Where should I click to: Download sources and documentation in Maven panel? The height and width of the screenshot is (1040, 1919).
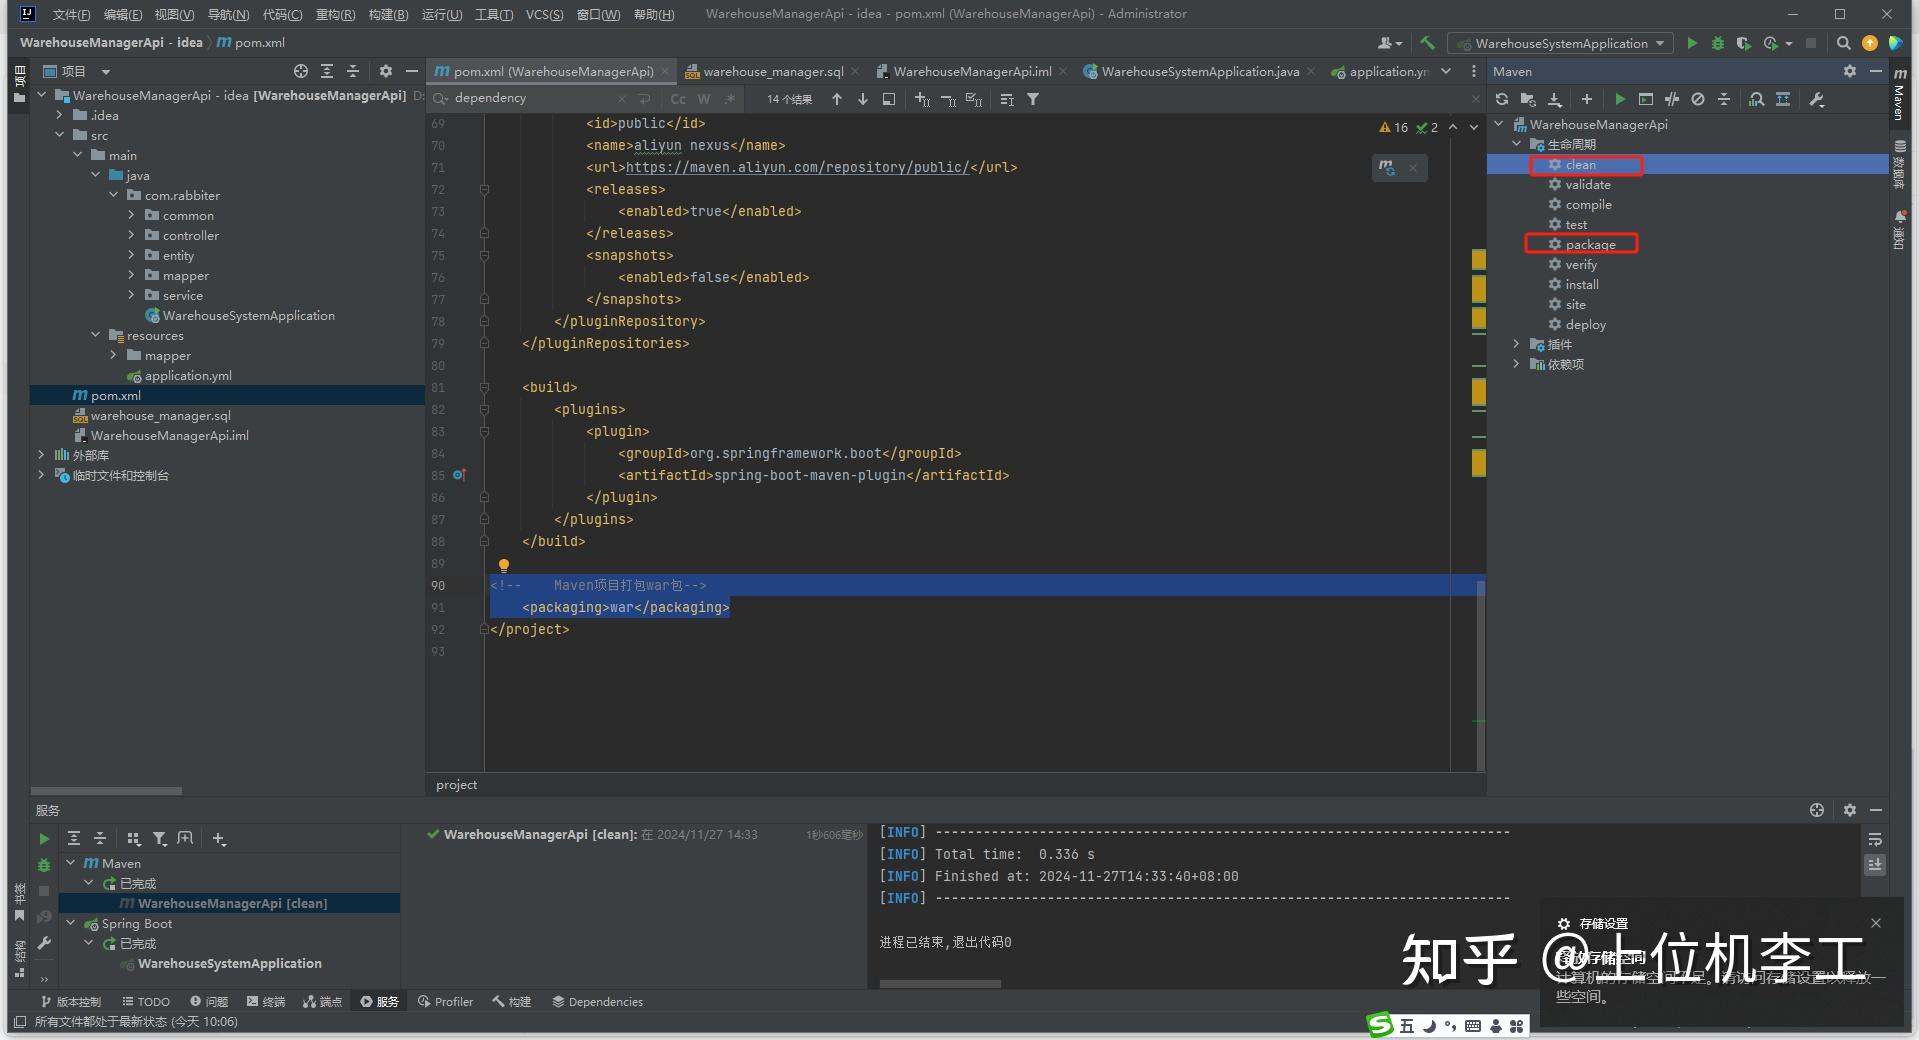tap(1554, 99)
